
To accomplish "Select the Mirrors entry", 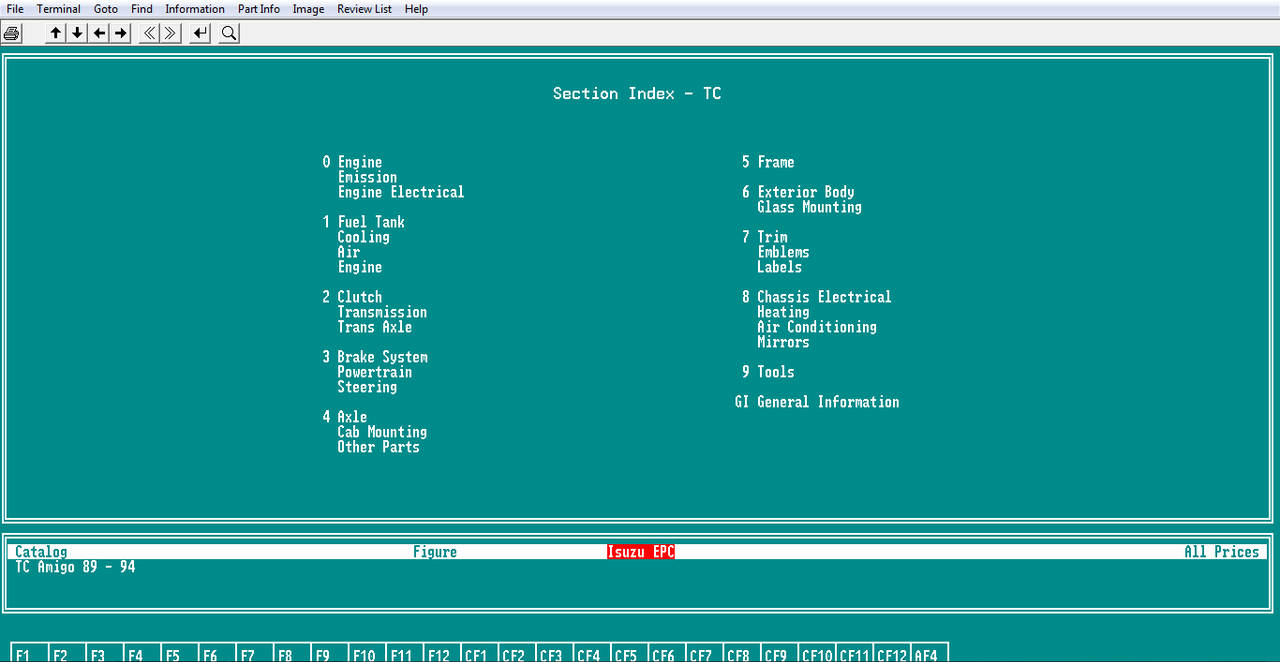I will coord(783,342).
